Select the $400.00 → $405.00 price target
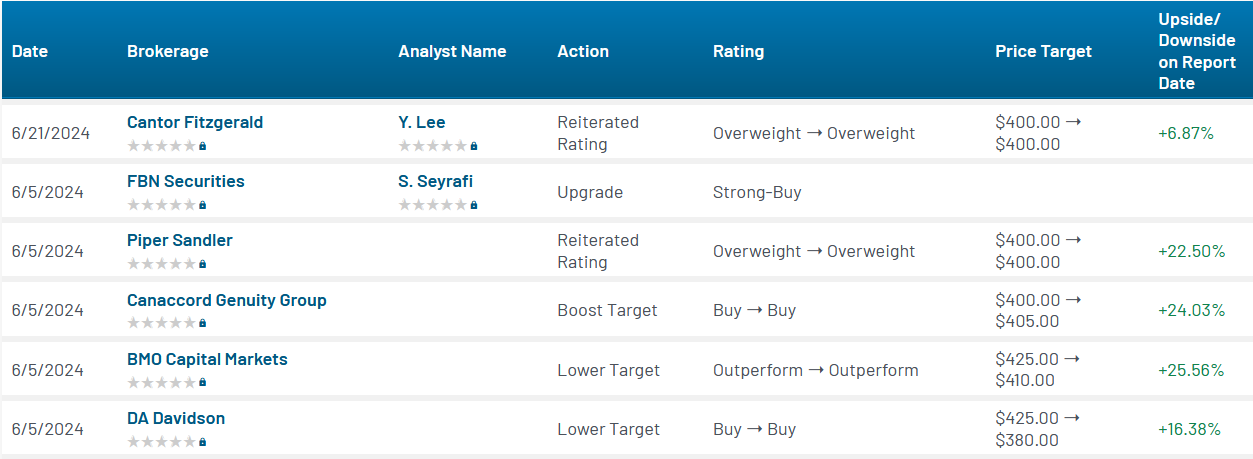The width and height of the screenshot is (1253, 459). [x=1039, y=310]
